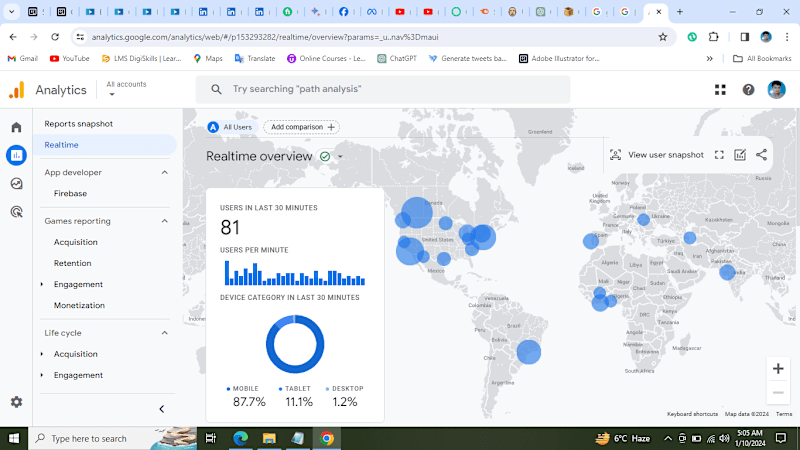Image resolution: width=800 pixels, height=450 pixels.
Task: Share this report via share icon
Action: point(761,155)
